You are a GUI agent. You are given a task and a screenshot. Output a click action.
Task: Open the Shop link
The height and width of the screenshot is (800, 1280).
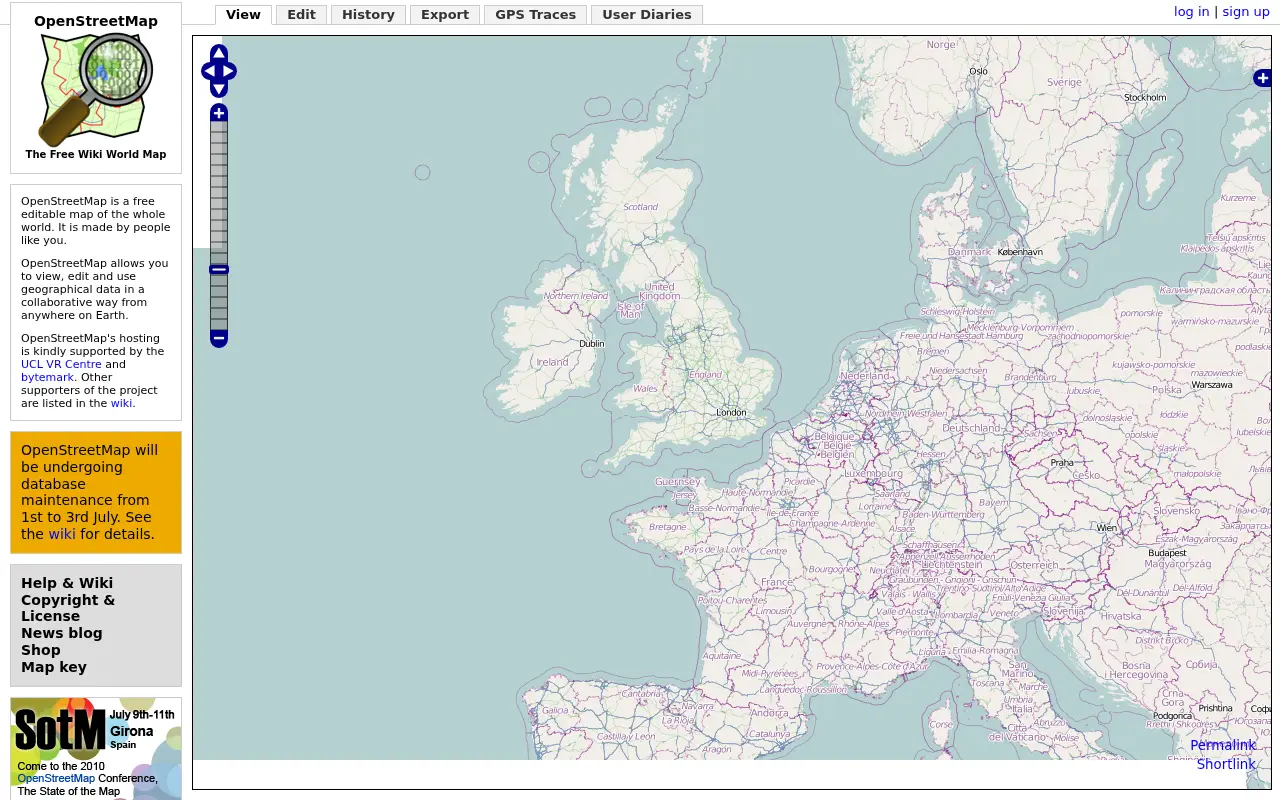click(41, 650)
